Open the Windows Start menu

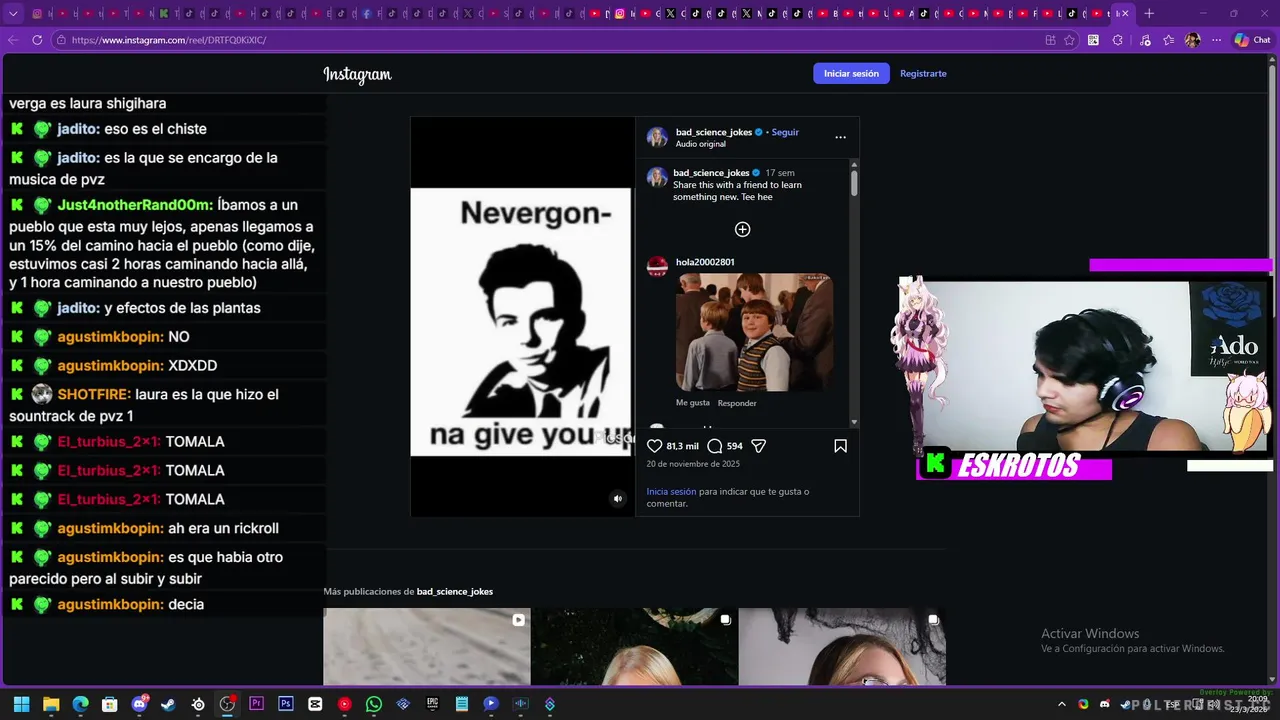(x=21, y=704)
